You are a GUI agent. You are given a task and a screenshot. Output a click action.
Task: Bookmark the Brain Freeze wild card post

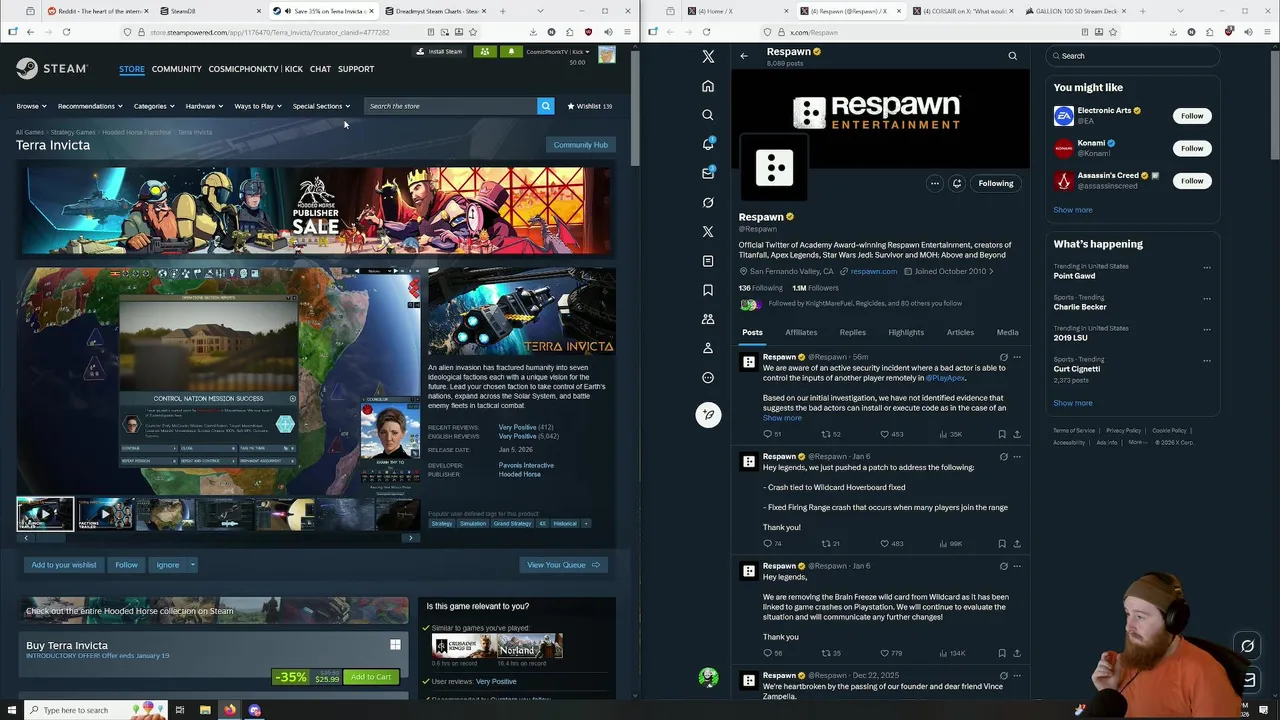click(x=1002, y=653)
